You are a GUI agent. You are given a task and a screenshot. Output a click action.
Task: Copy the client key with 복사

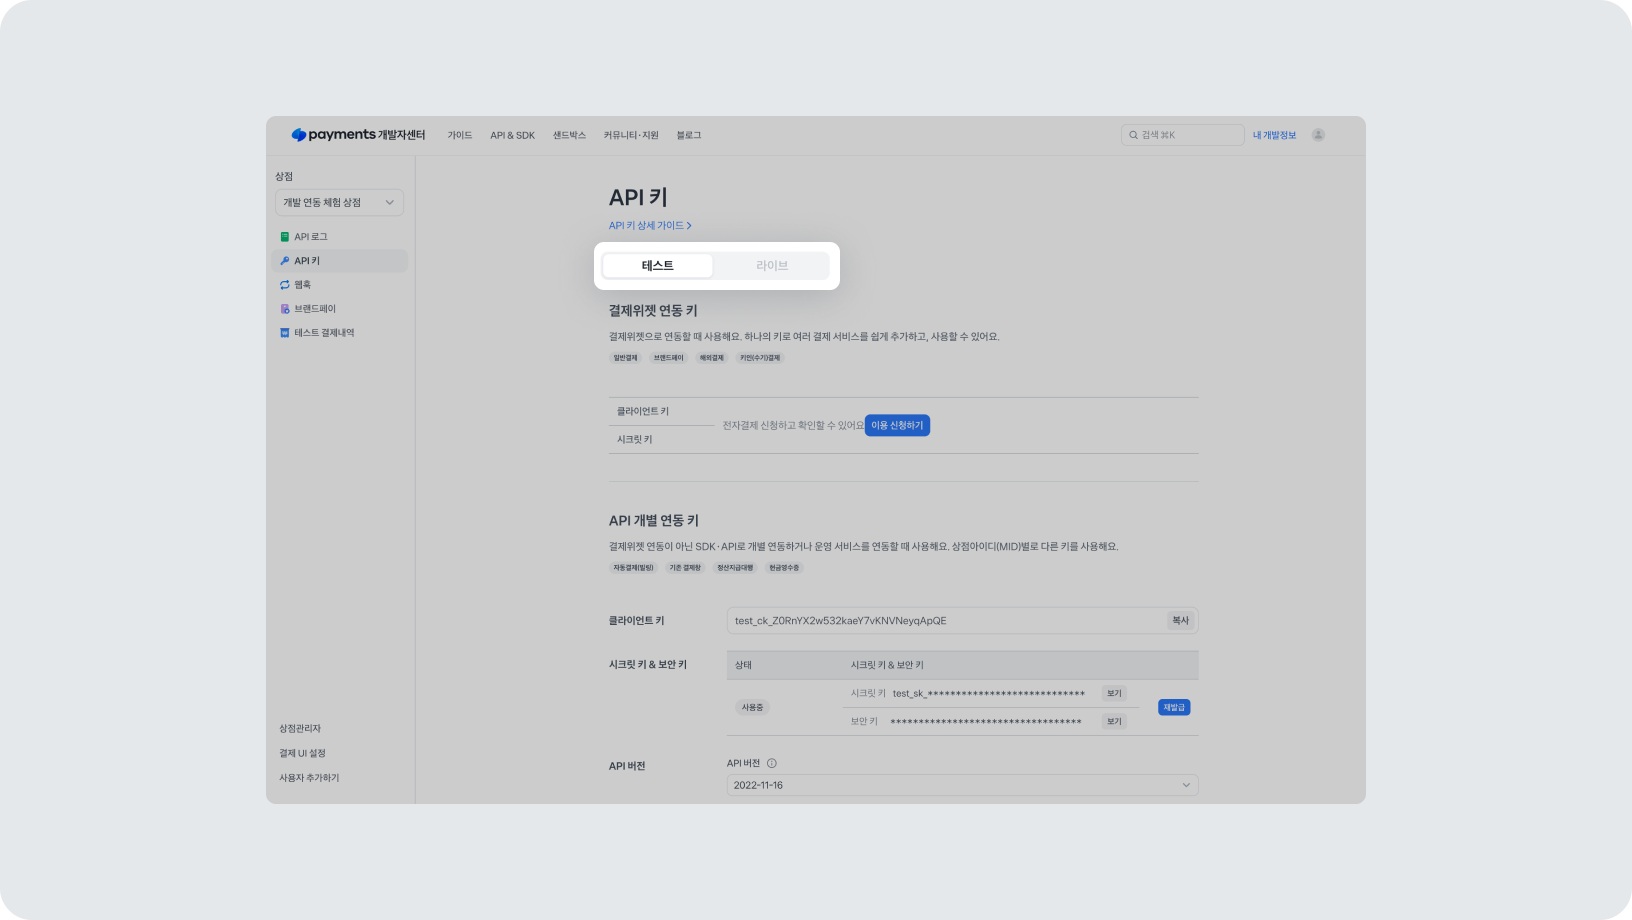coord(1181,621)
